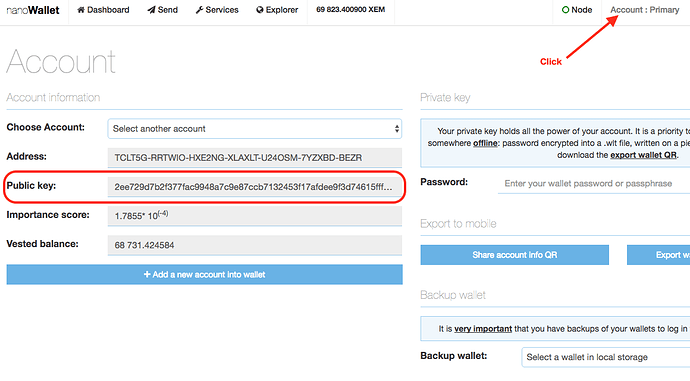The width and height of the screenshot is (690, 381).
Task: Open the Choose Account dropdown
Action: pos(255,129)
